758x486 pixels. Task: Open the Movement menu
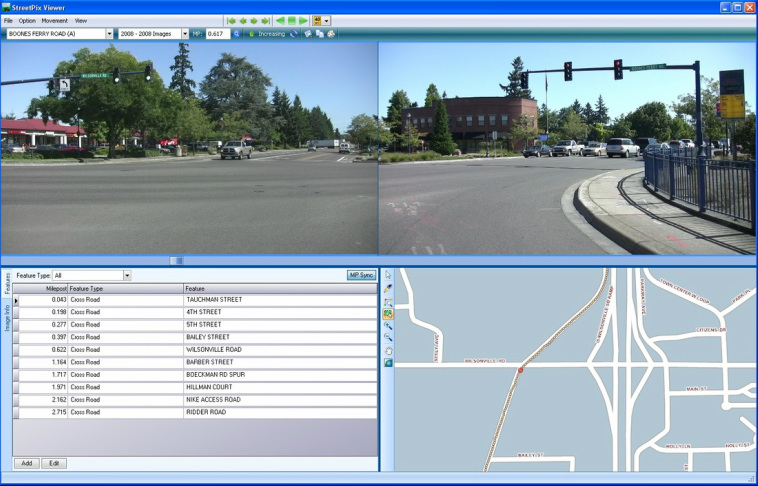point(54,21)
